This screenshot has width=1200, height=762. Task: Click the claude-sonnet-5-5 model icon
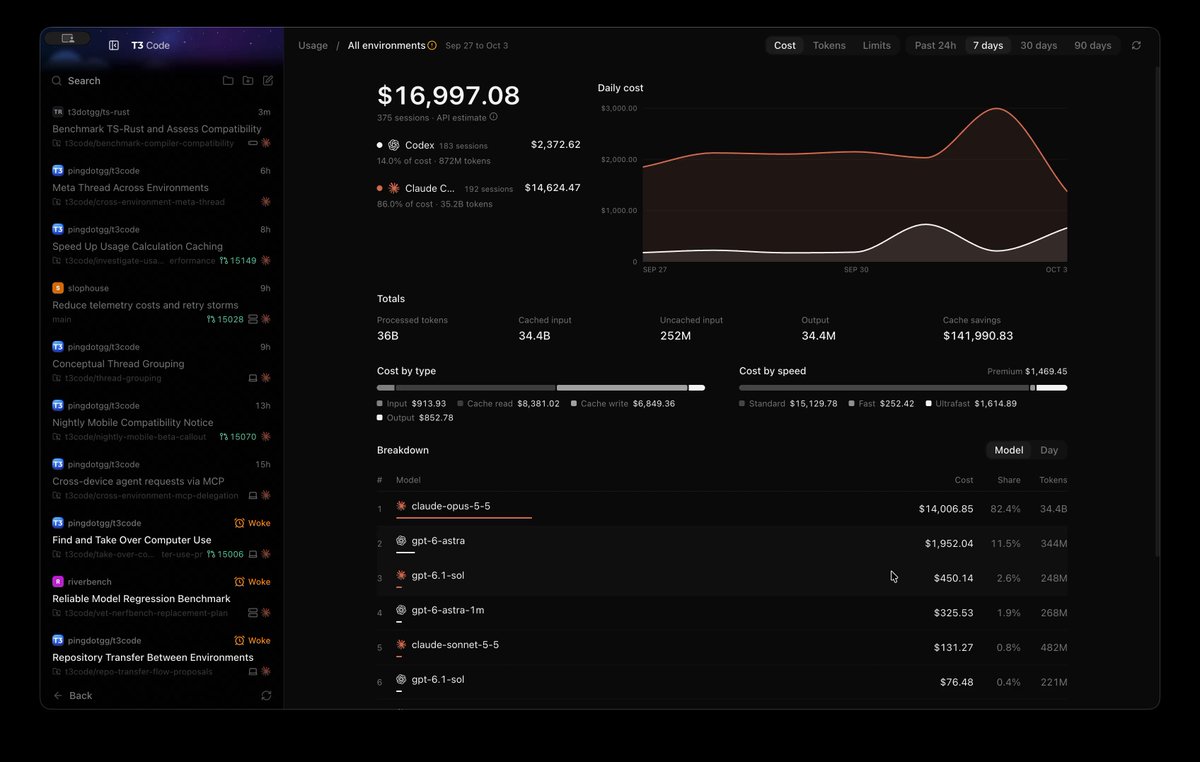point(401,645)
